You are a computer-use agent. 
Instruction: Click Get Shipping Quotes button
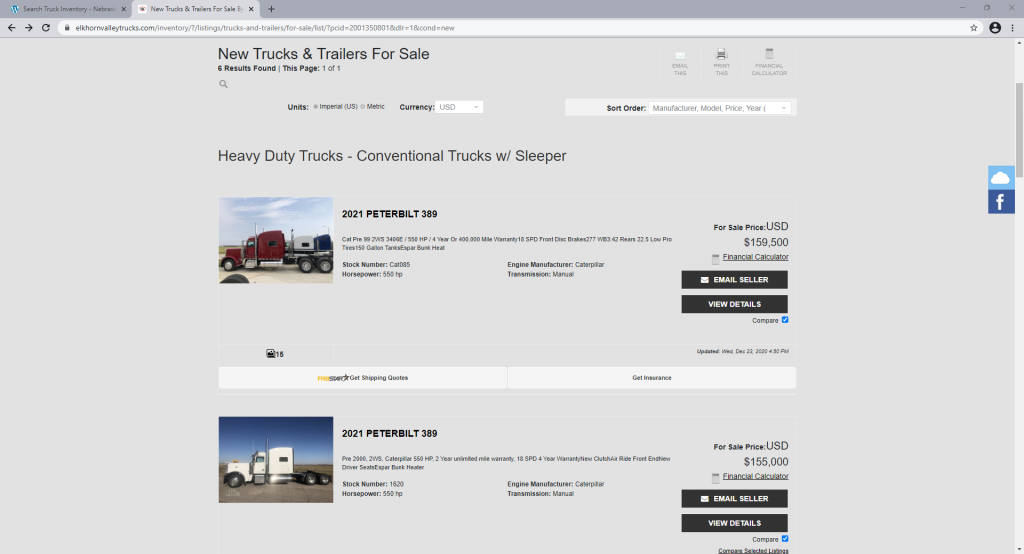point(362,378)
